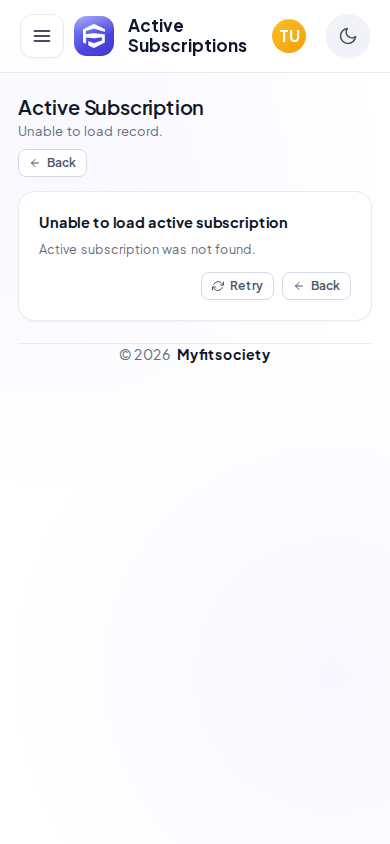Click the 'Active subscription was not found.' message
The height and width of the screenshot is (844, 390).
click(x=147, y=250)
